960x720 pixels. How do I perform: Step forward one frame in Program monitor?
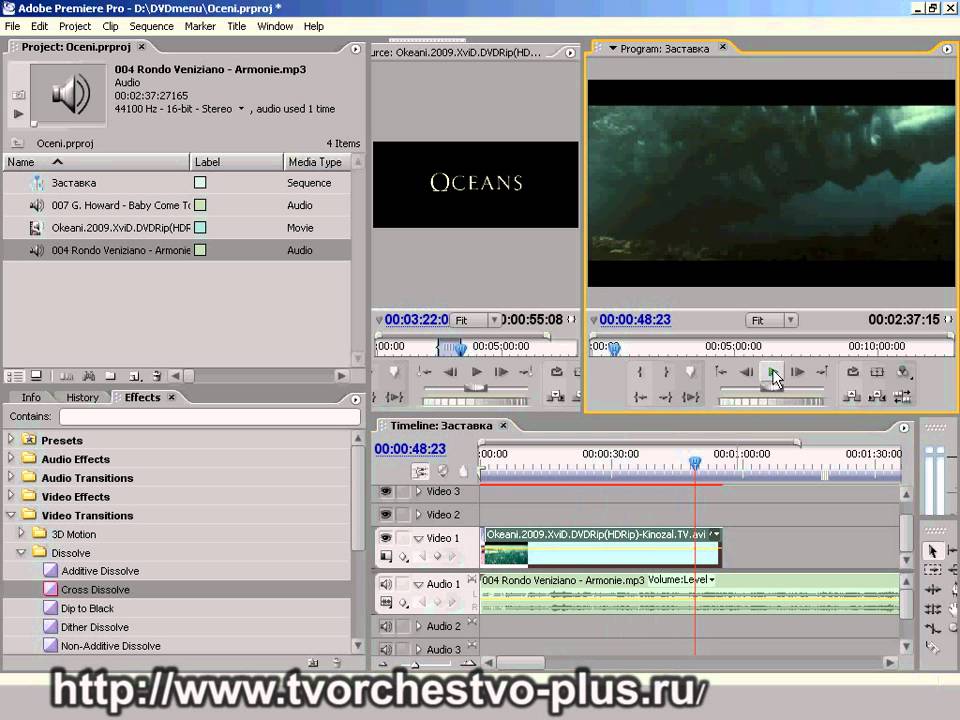point(797,372)
